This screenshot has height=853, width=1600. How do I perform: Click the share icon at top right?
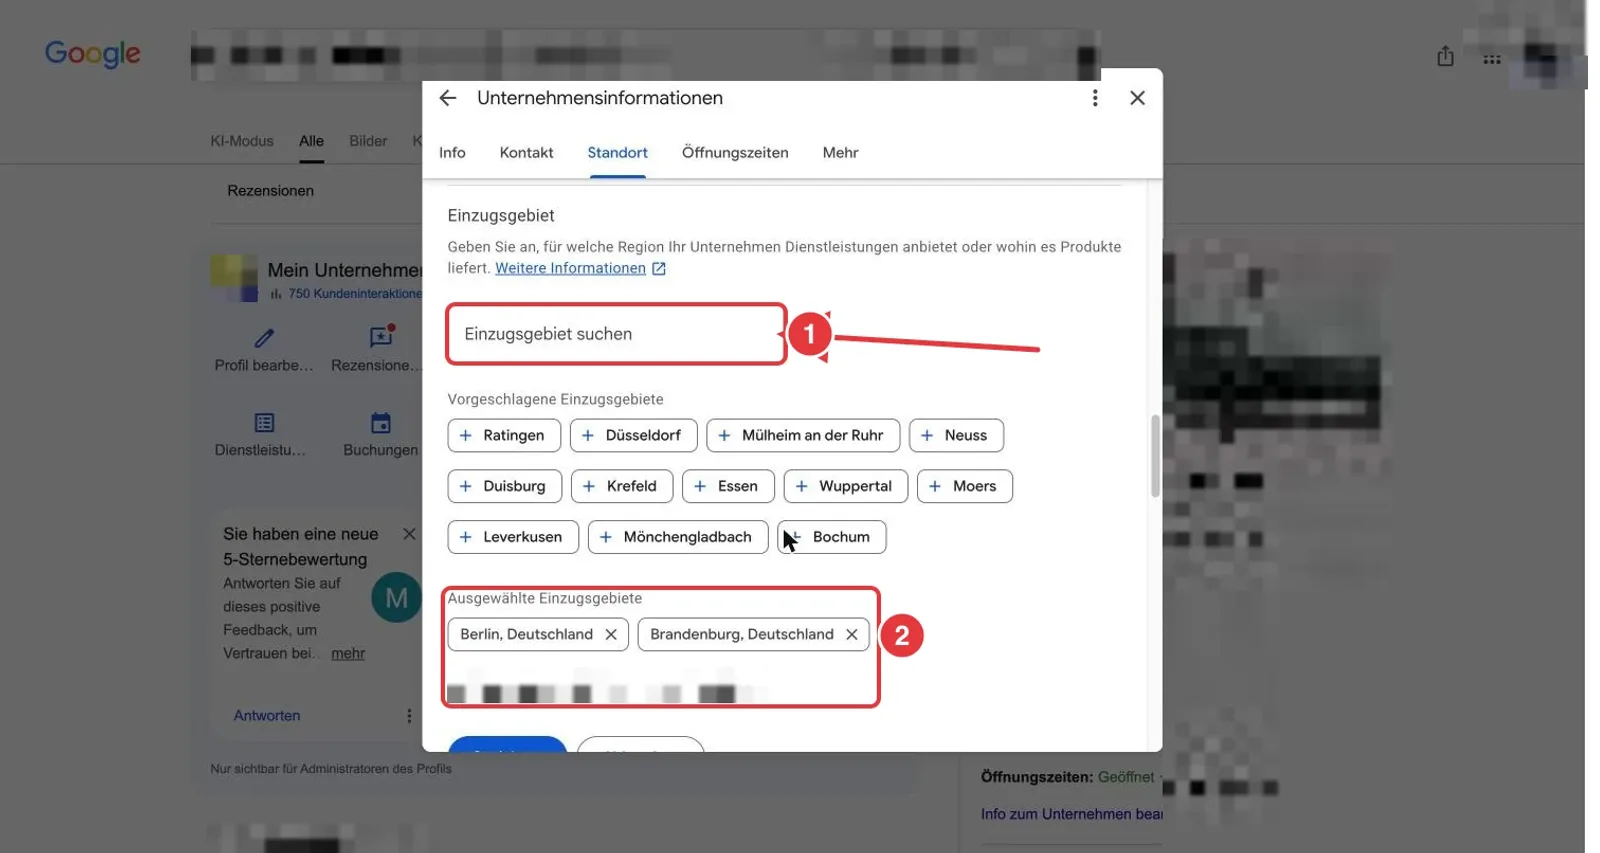click(x=1445, y=57)
